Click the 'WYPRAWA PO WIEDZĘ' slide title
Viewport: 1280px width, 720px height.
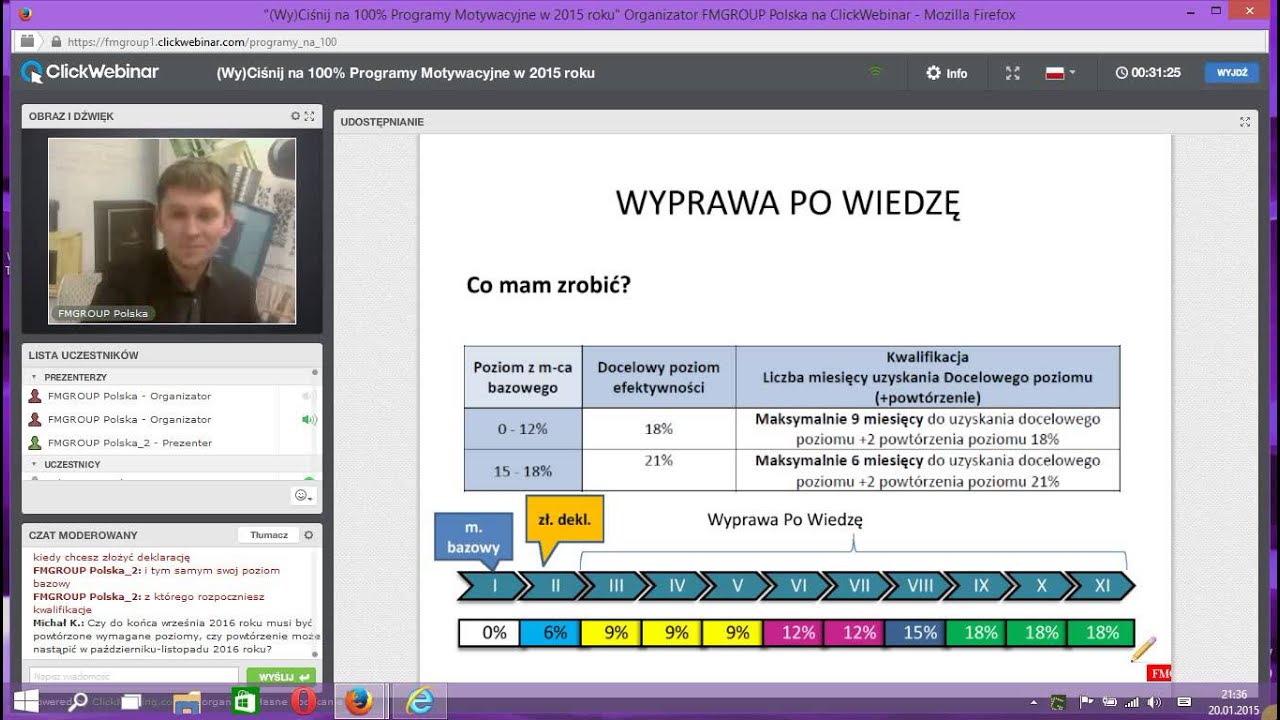[x=788, y=203]
